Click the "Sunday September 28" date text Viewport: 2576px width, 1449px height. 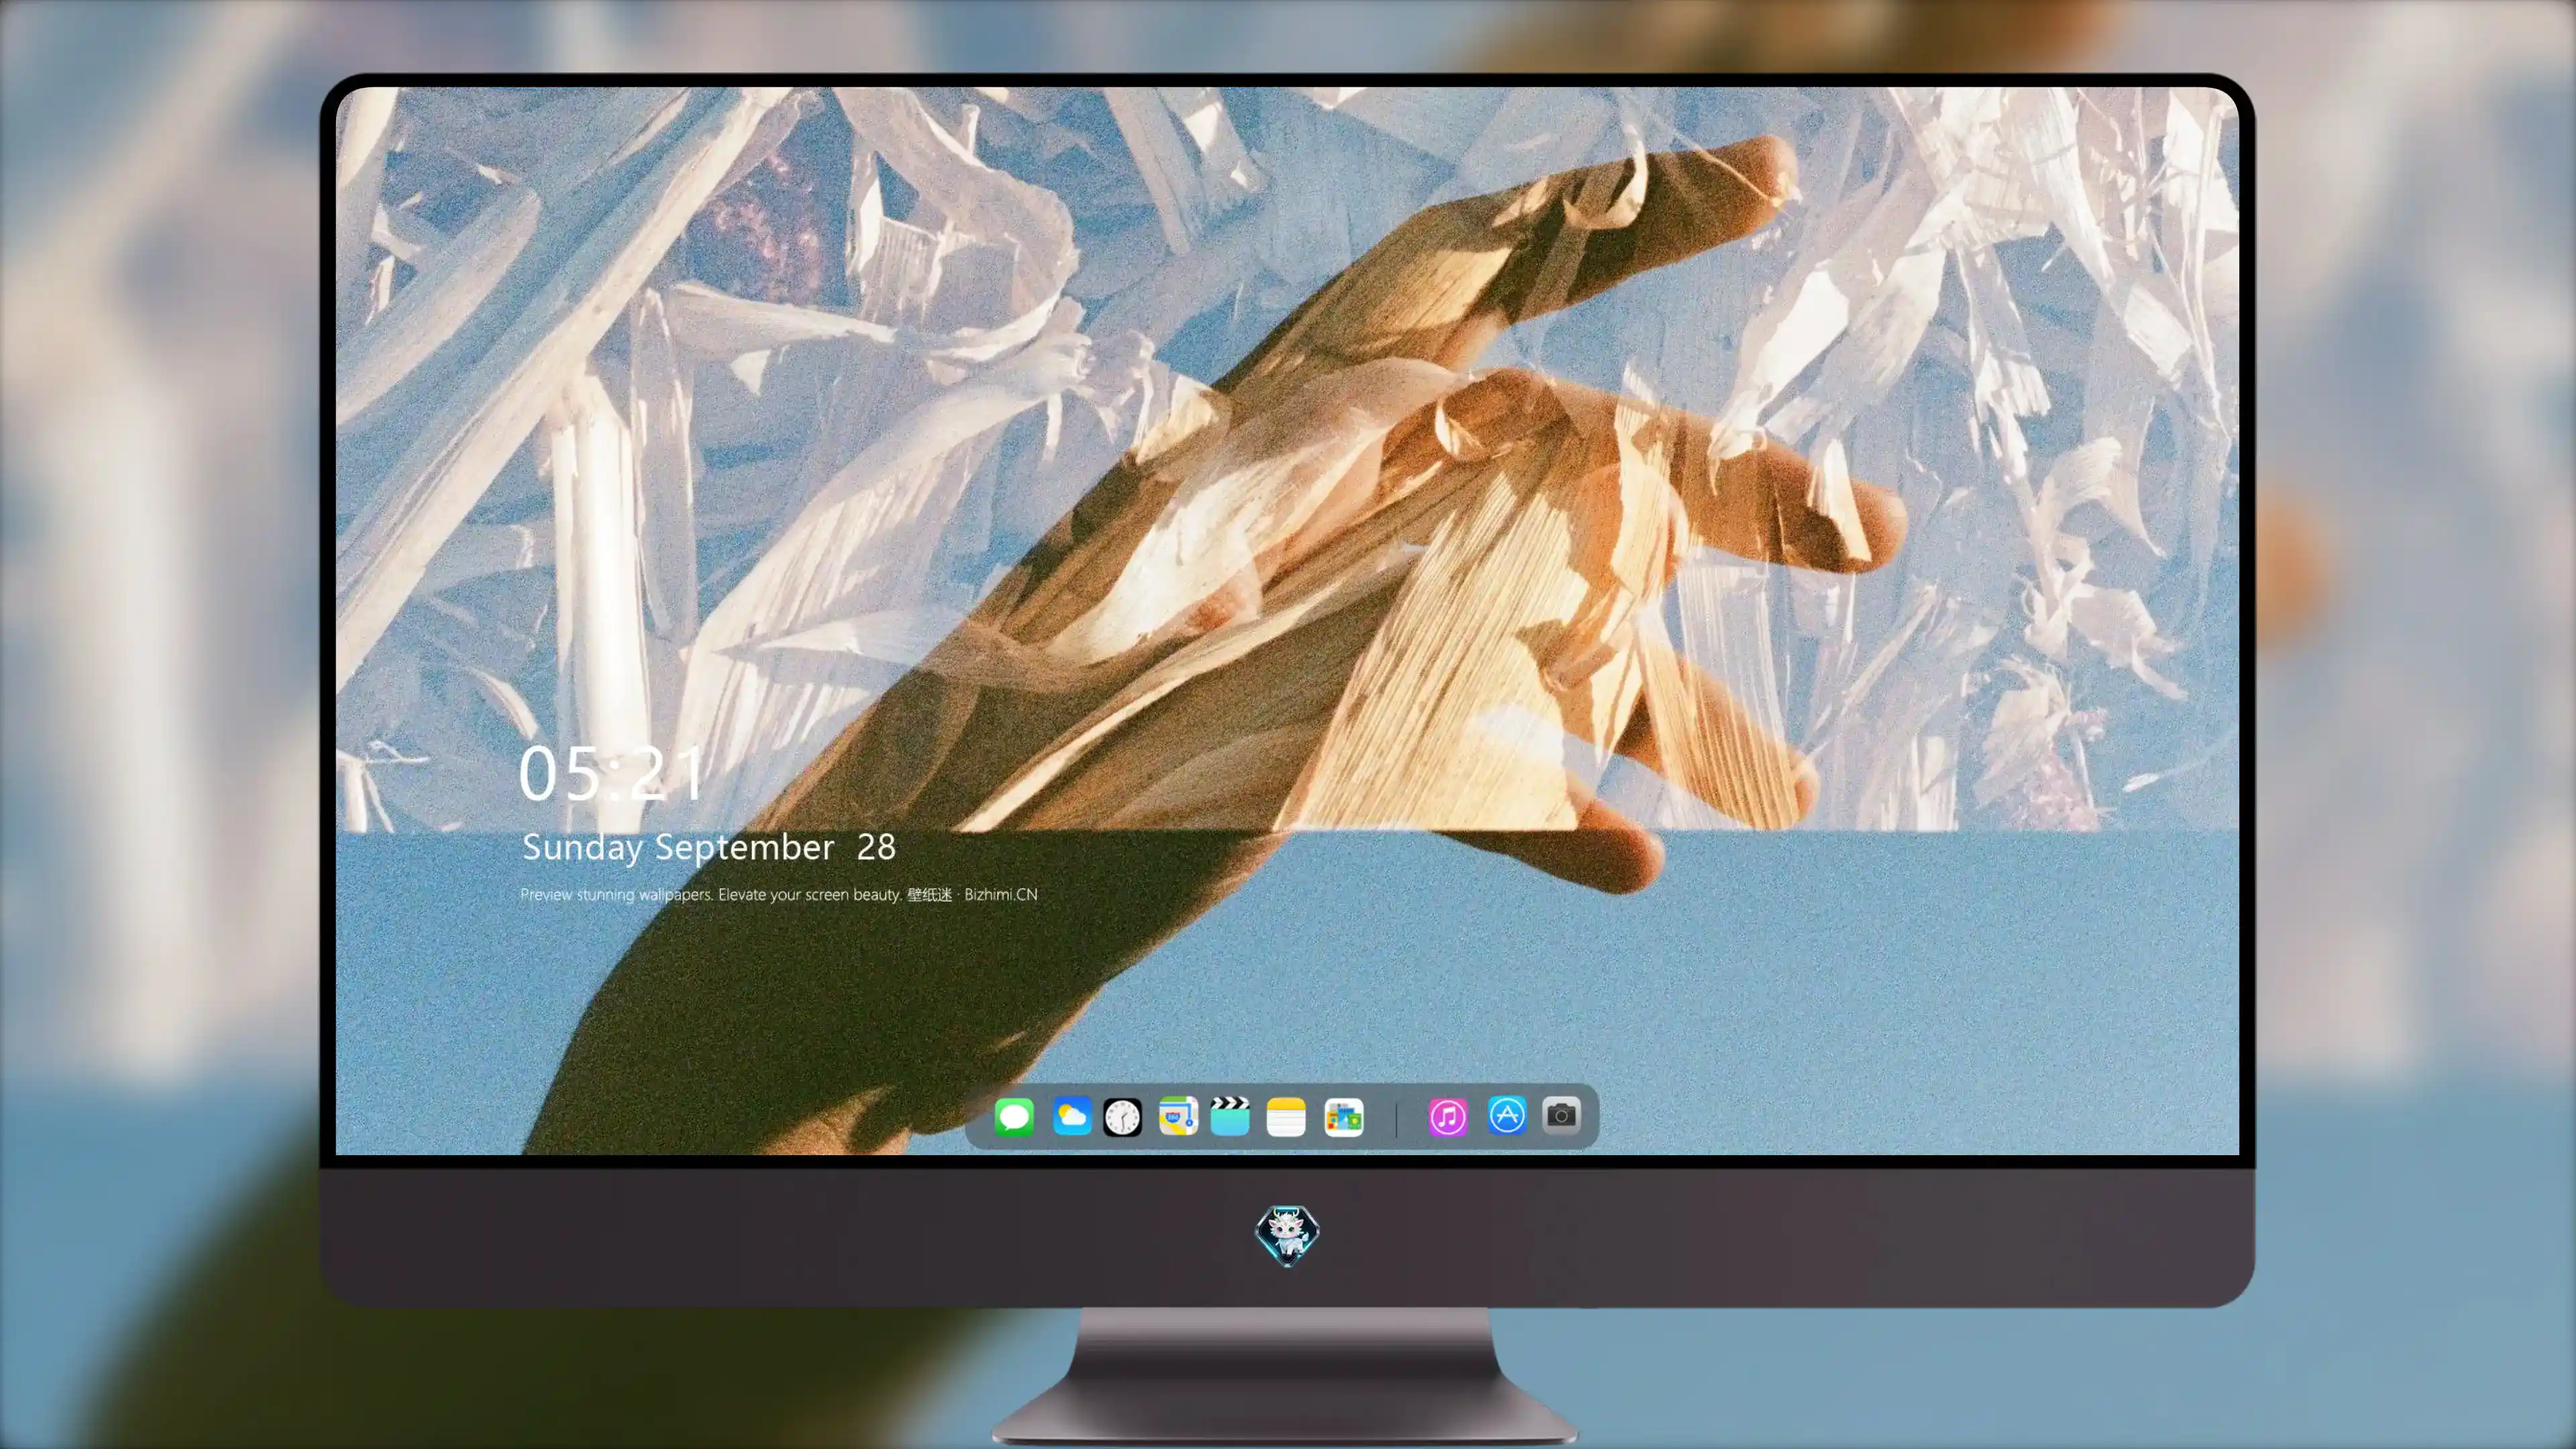(709, 847)
